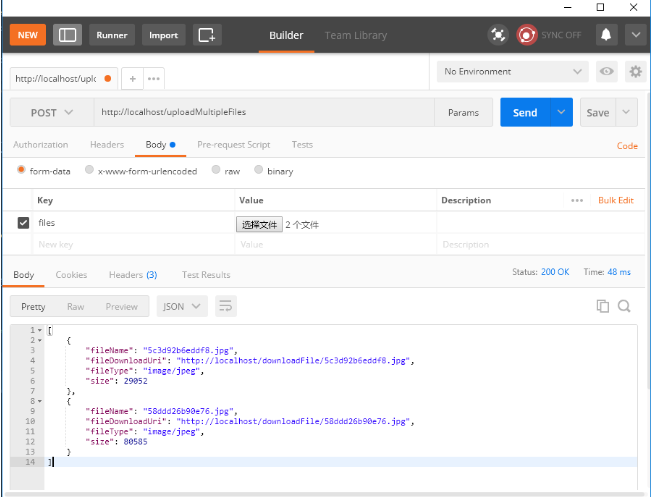Click the empty Description field
651x497 pixels.
point(541,245)
